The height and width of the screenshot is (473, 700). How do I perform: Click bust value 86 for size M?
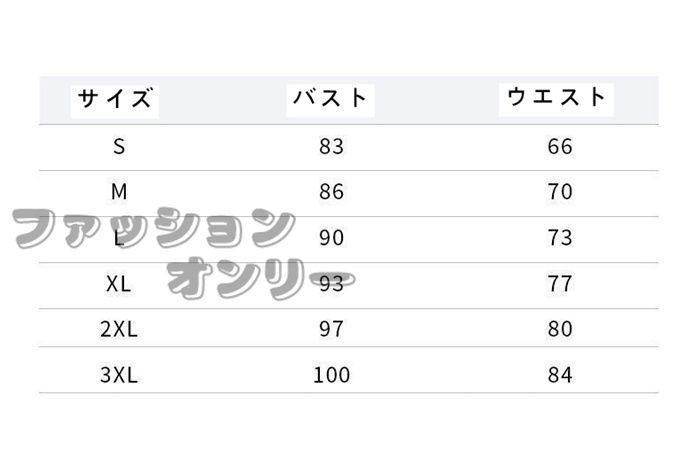(331, 192)
